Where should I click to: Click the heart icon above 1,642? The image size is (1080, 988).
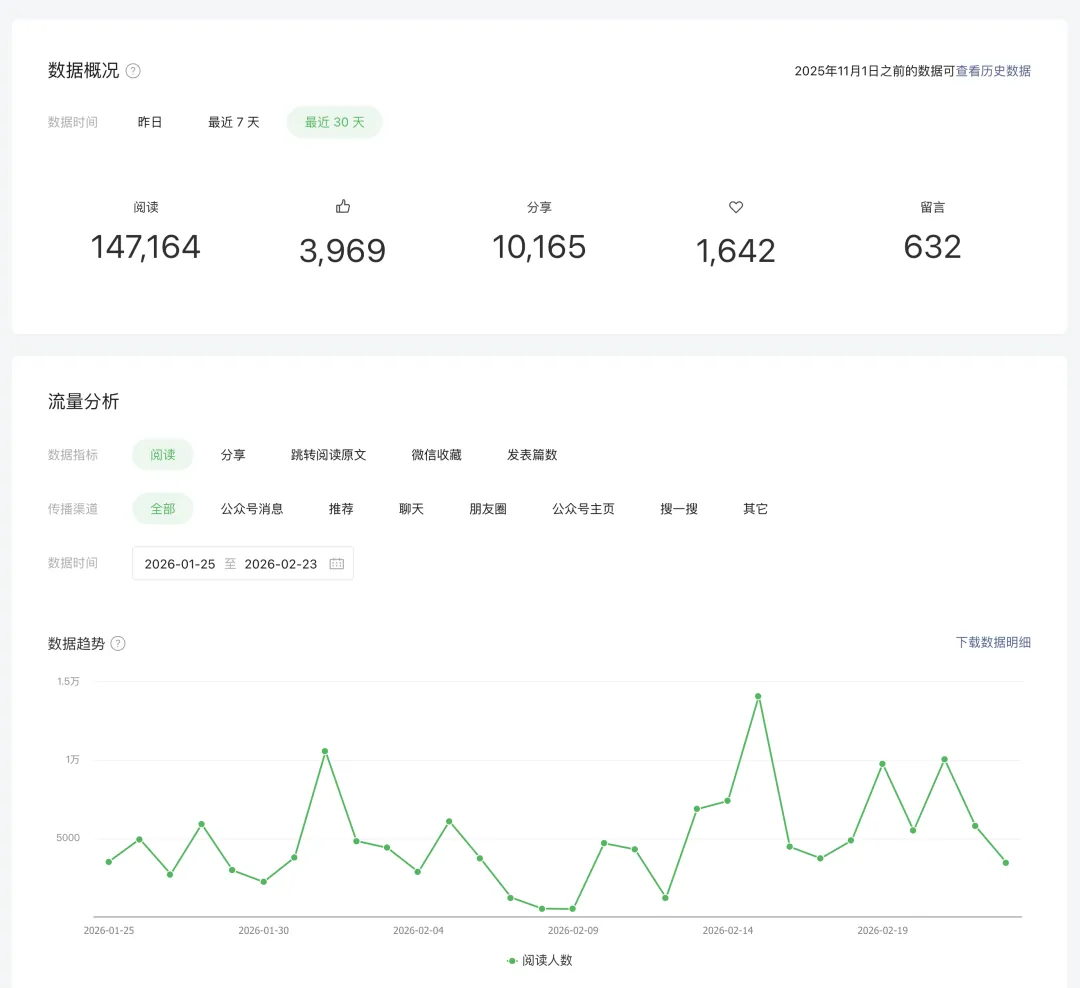click(x=736, y=207)
